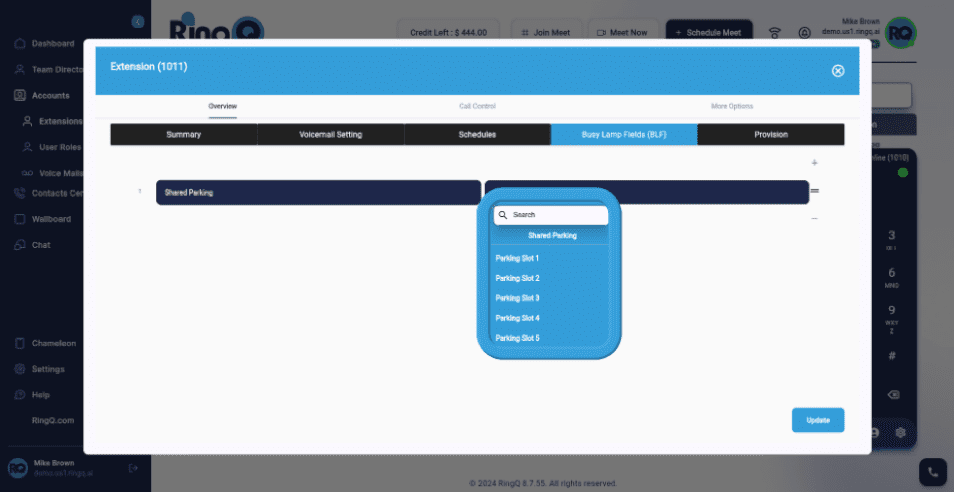Image resolution: width=954 pixels, height=492 pixels.
Task: Open the phone dialer floating button
Action: coord(932,471)
